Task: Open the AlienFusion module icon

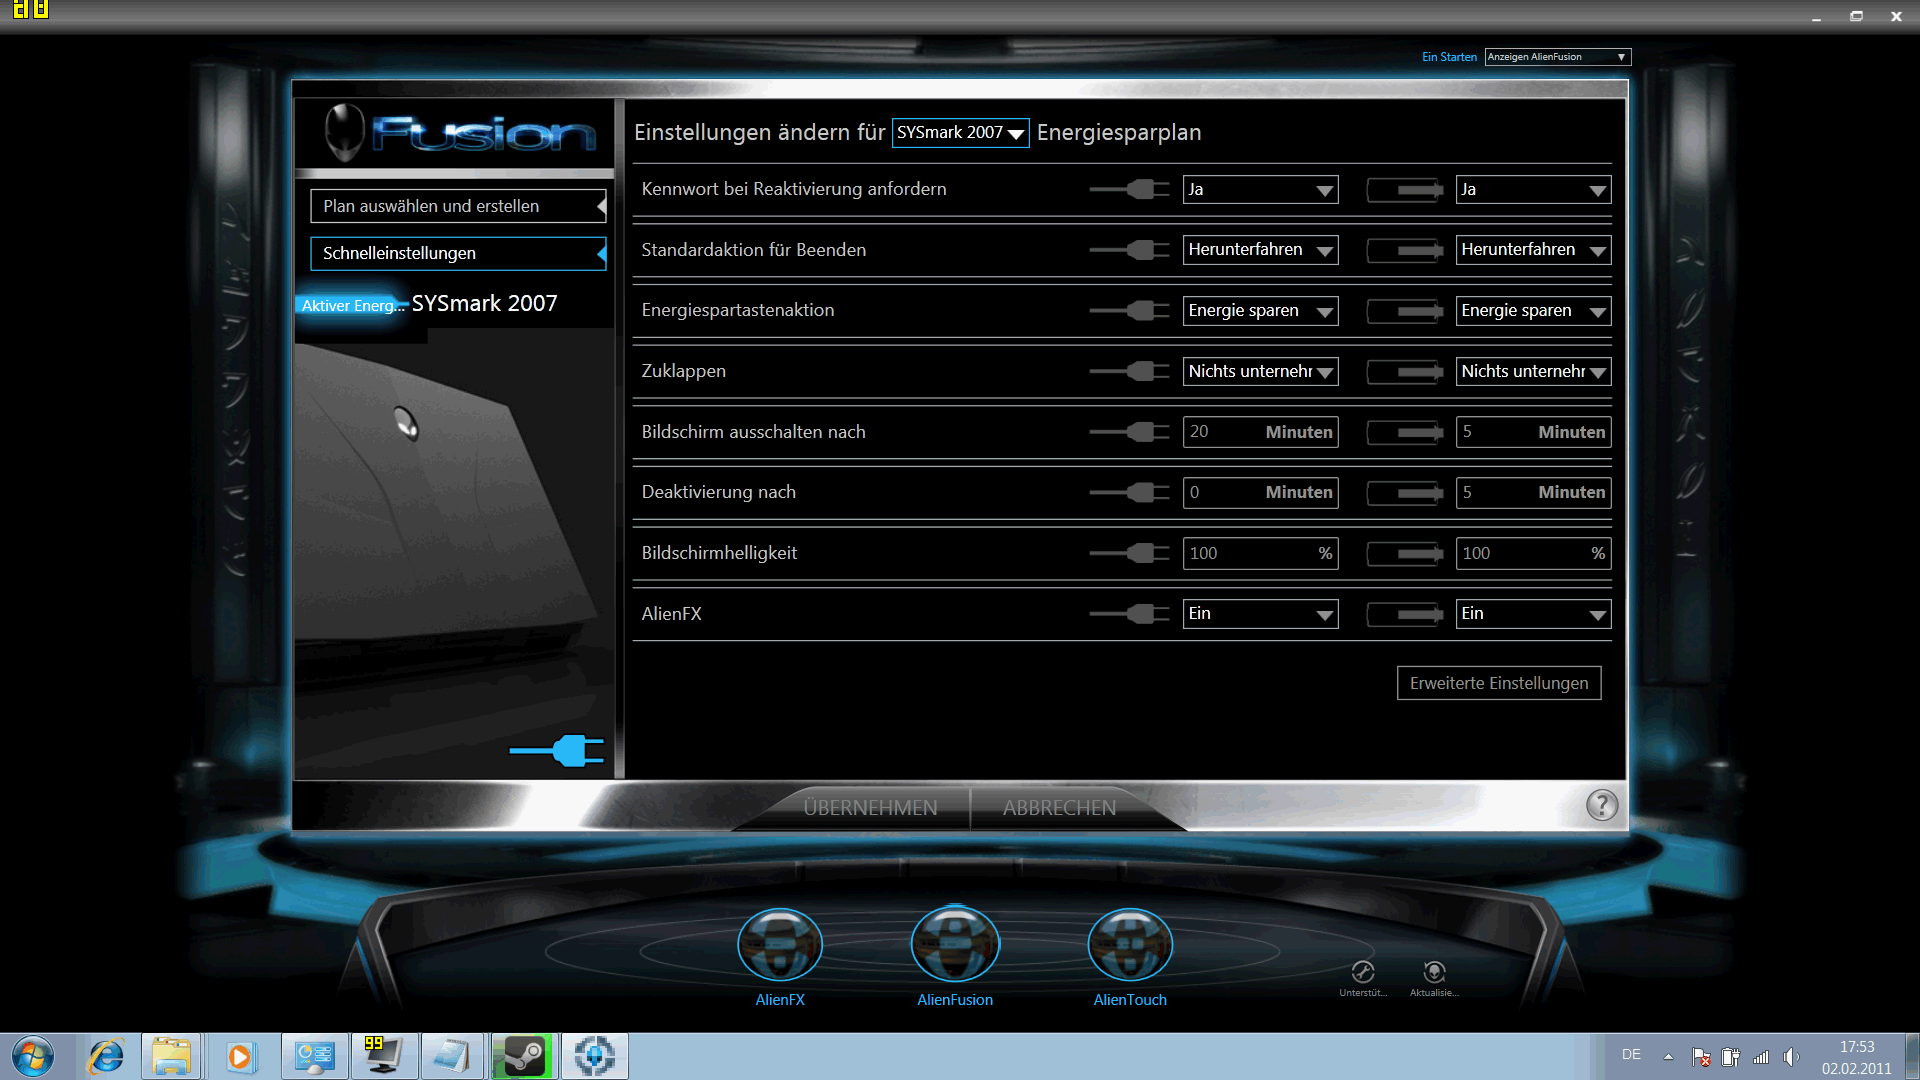Action: [x=955, y=945]
